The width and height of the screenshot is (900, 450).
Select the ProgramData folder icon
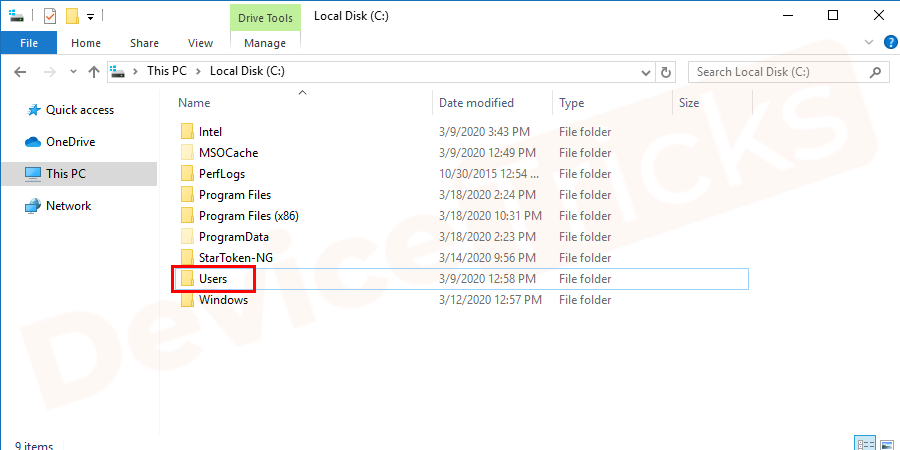(x=187, y=236)
